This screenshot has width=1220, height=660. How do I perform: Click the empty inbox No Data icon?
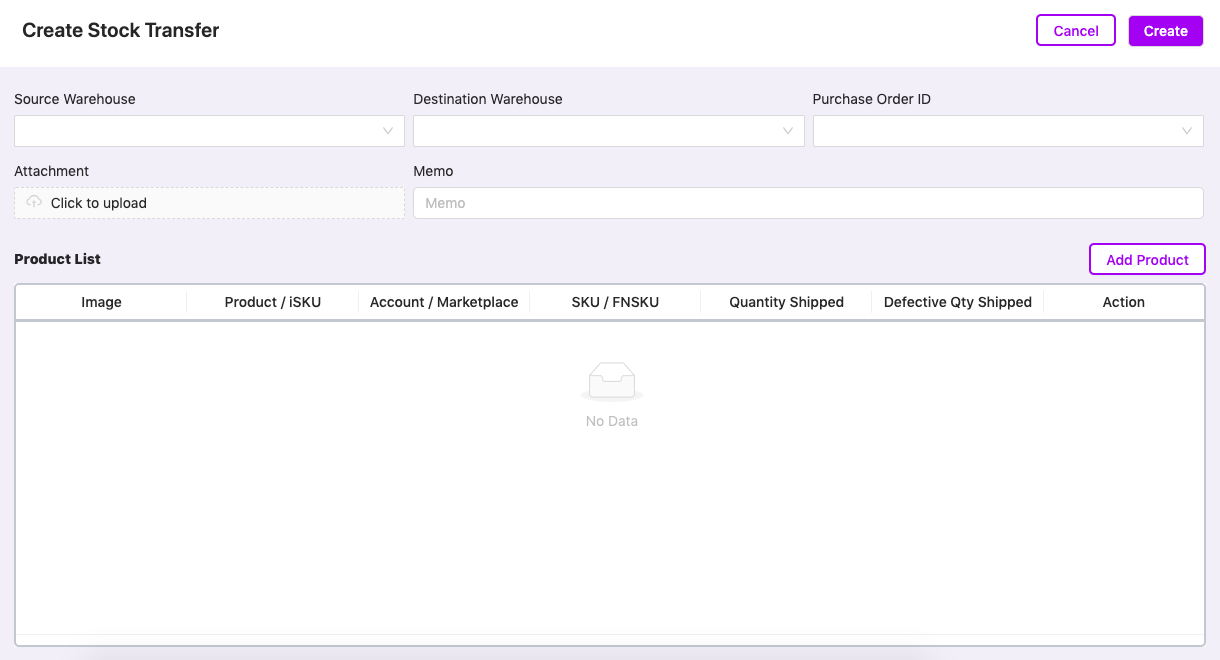(x=612, y=382)
